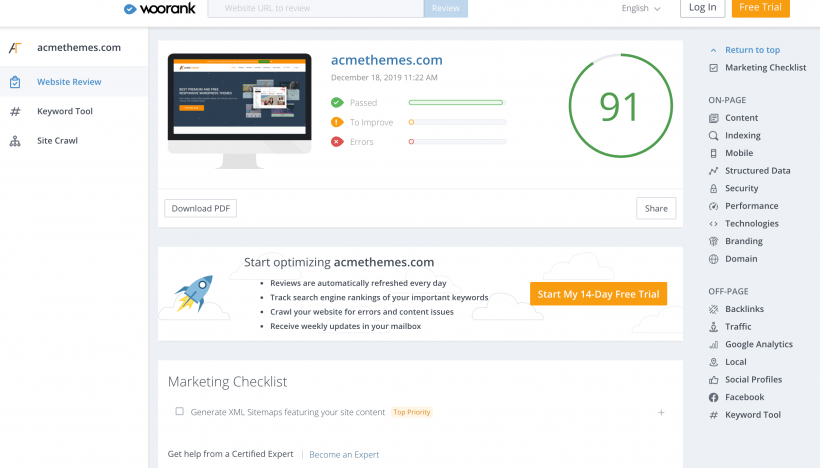Click the Become an Expert link

point(344,454)
